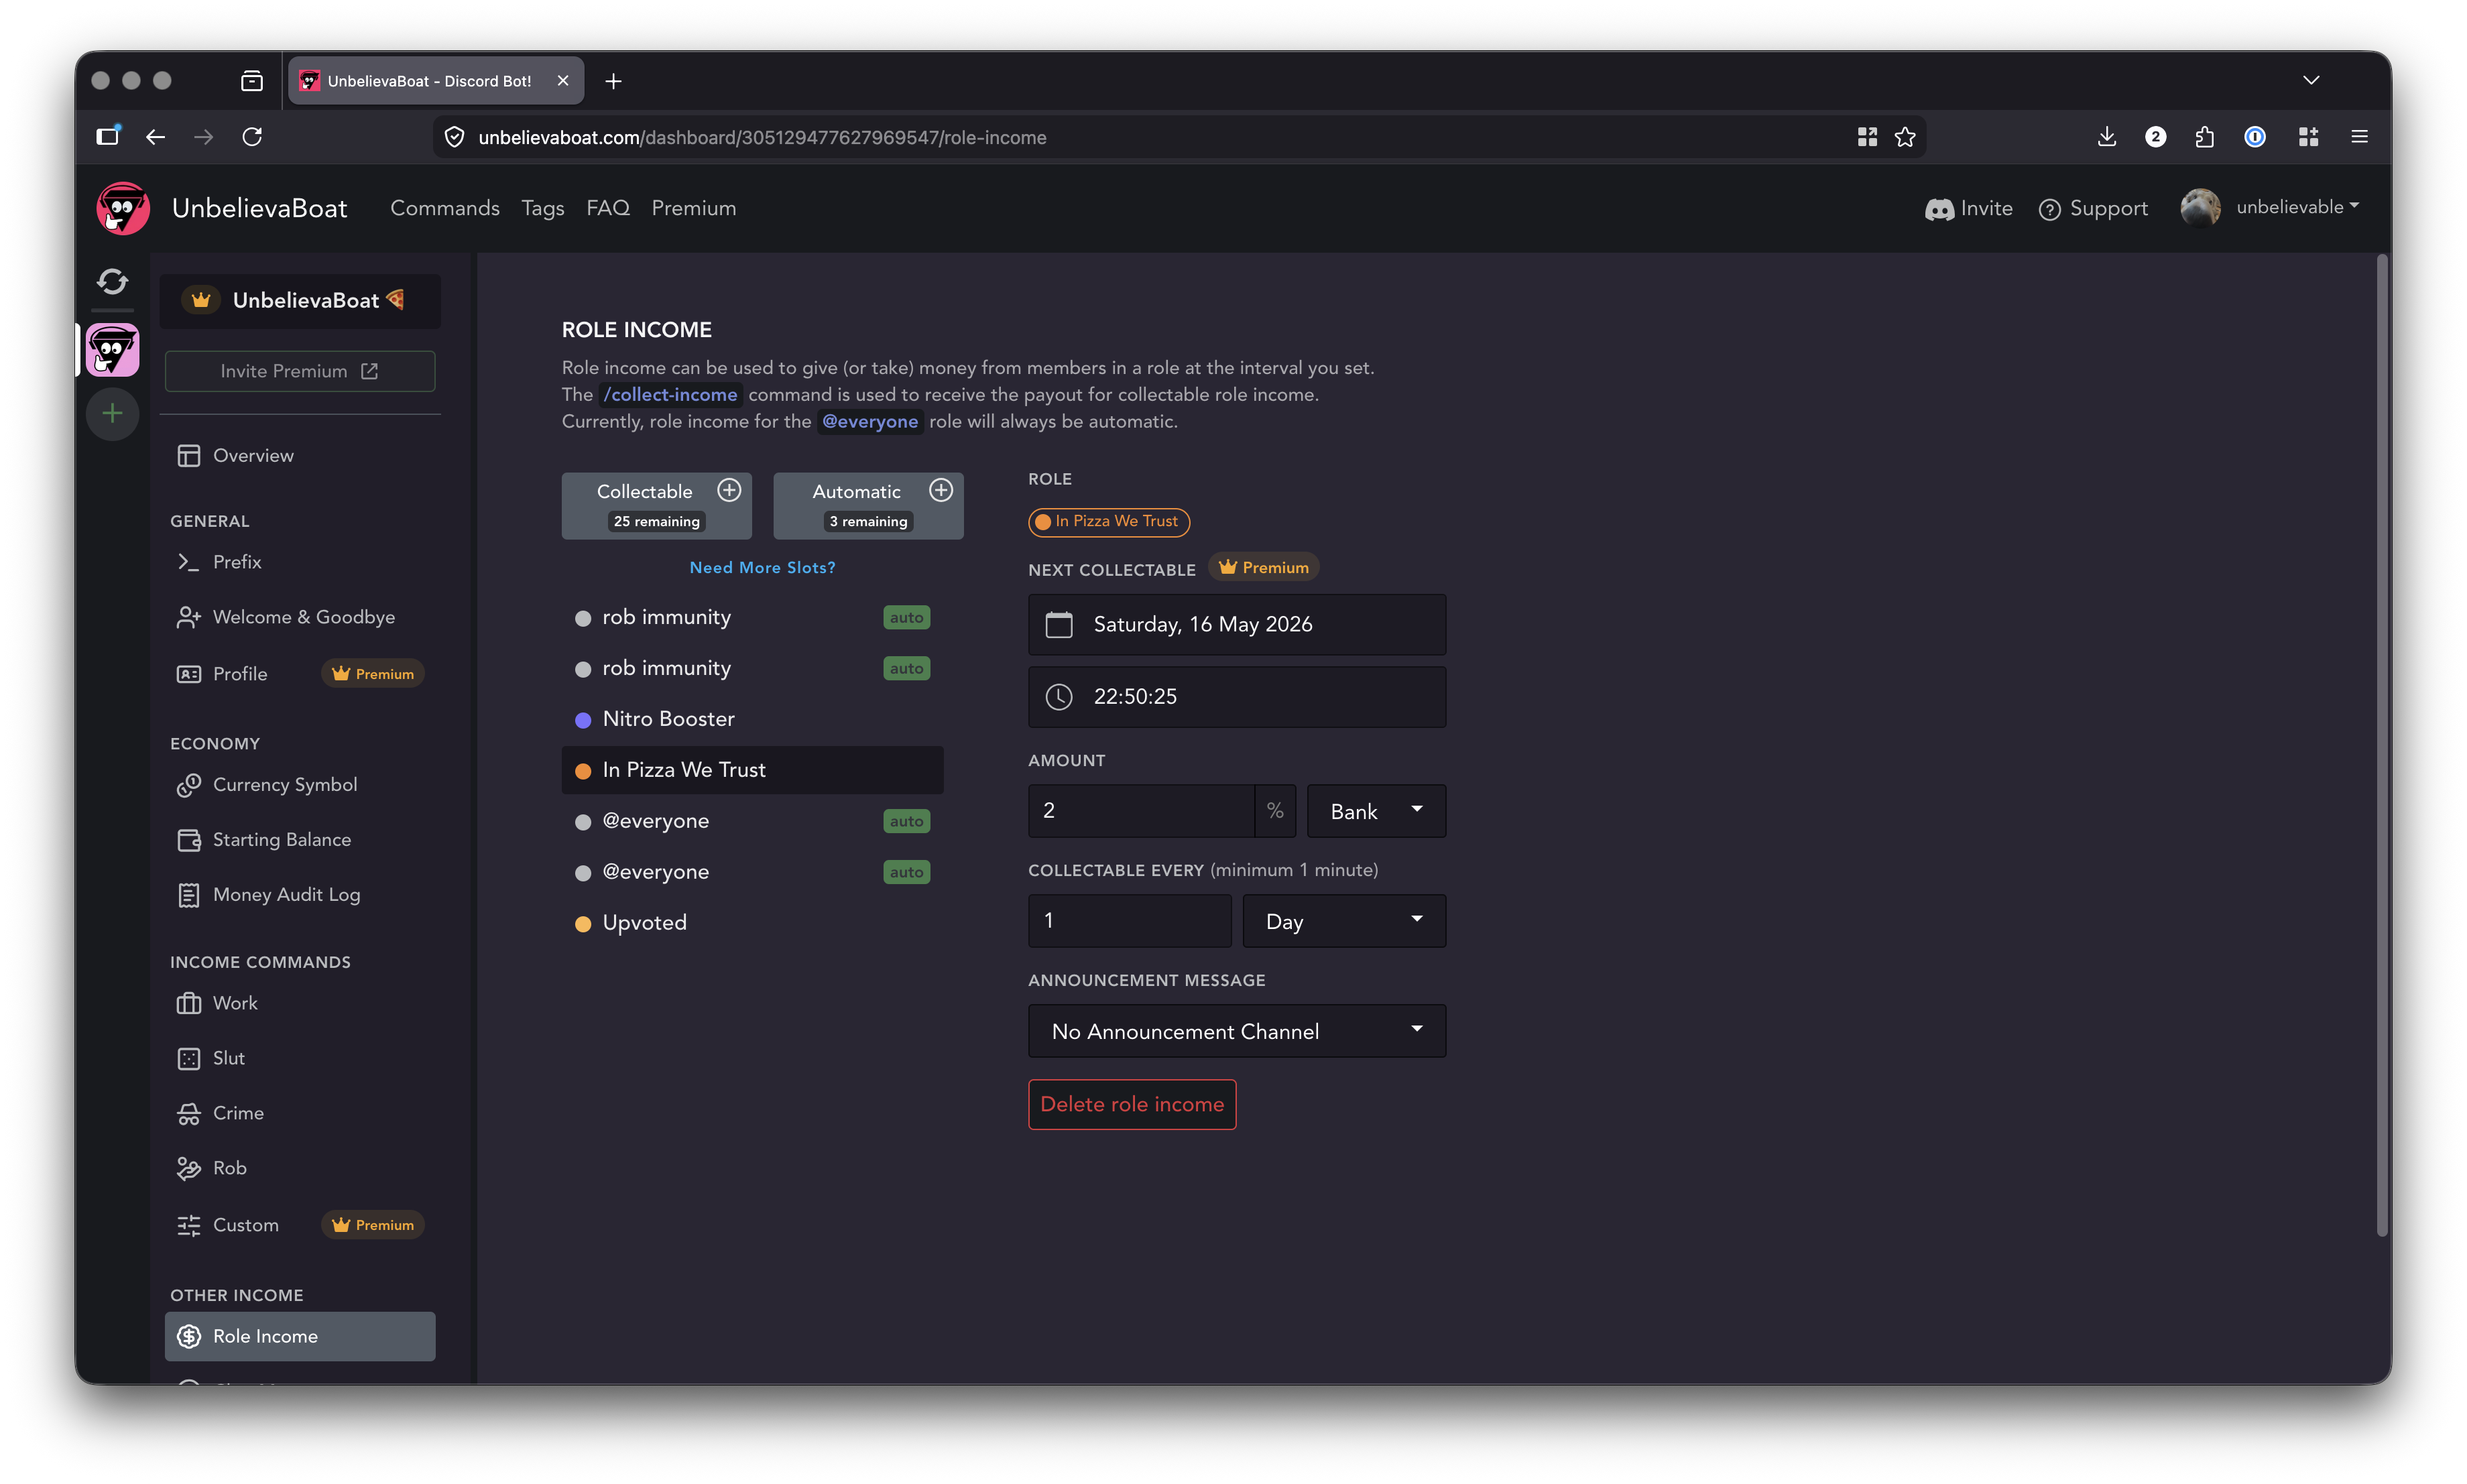
Task: Open the next collectable date calendar icon
Action: coord(1059,625)
